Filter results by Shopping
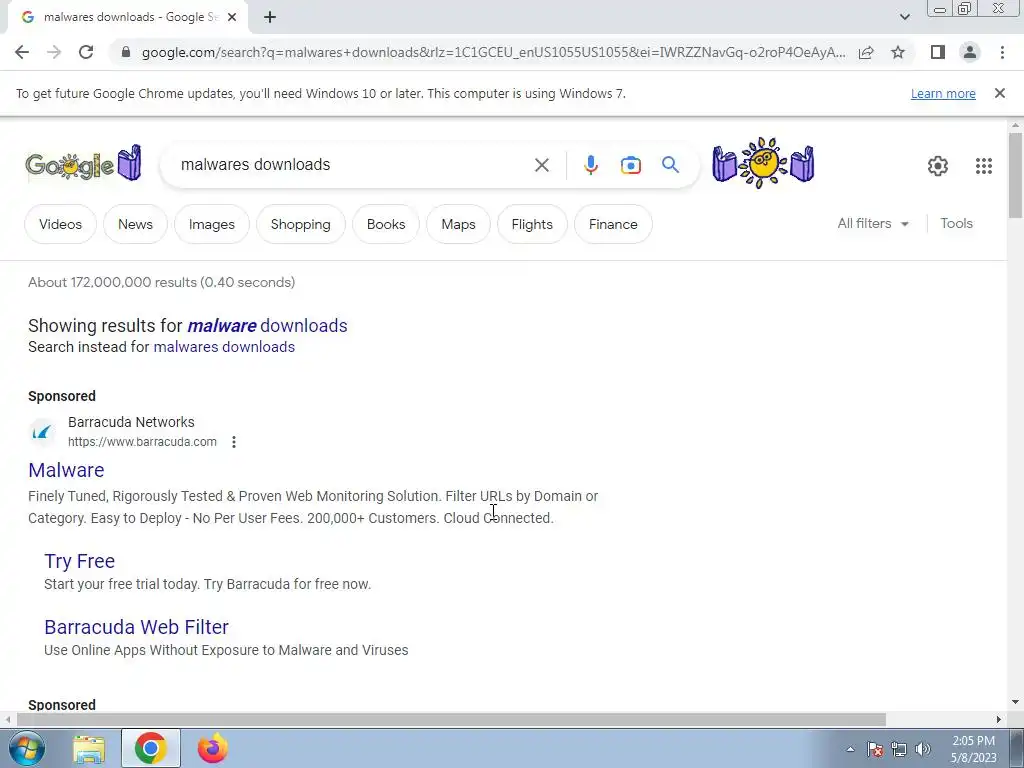 click(x=300, y=224)
